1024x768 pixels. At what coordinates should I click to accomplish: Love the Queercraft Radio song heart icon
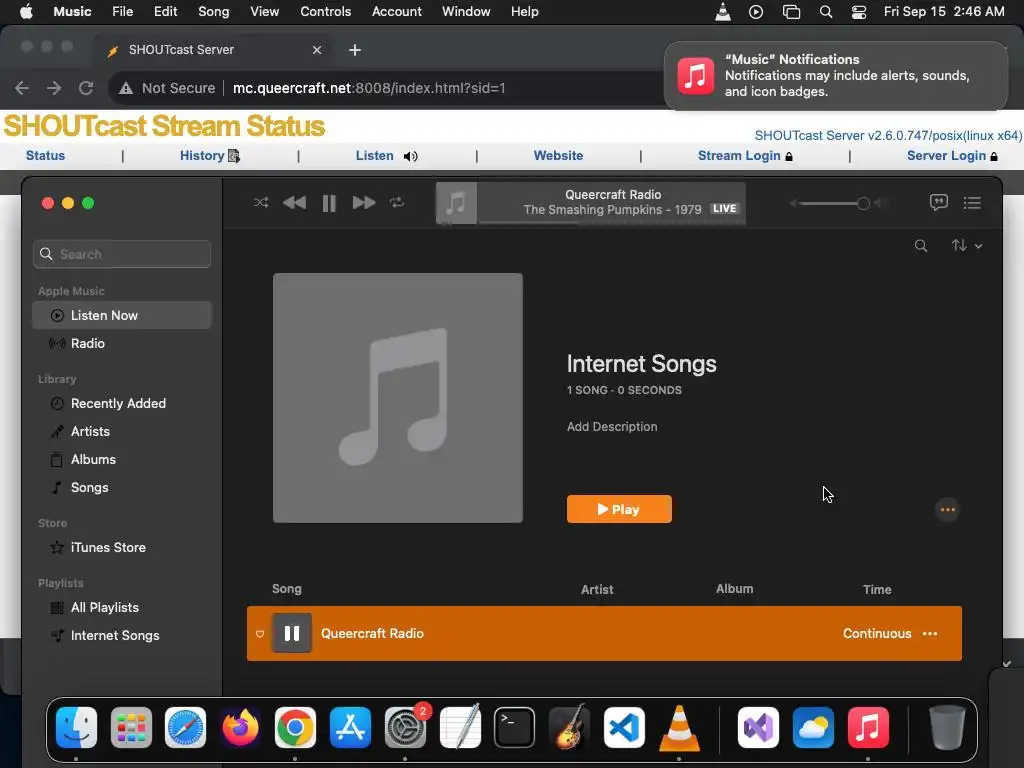coord(260,634)
